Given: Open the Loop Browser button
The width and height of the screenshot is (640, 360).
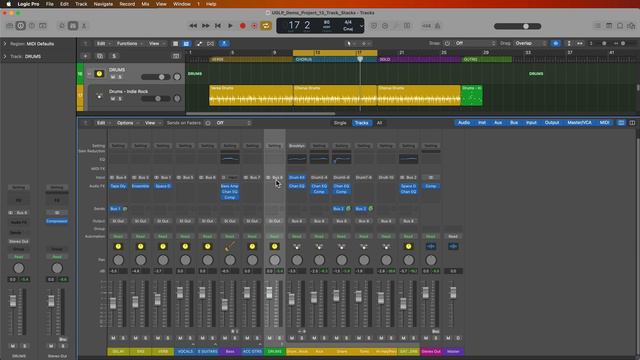Looking at the screenshot, I should coord(620,26).
